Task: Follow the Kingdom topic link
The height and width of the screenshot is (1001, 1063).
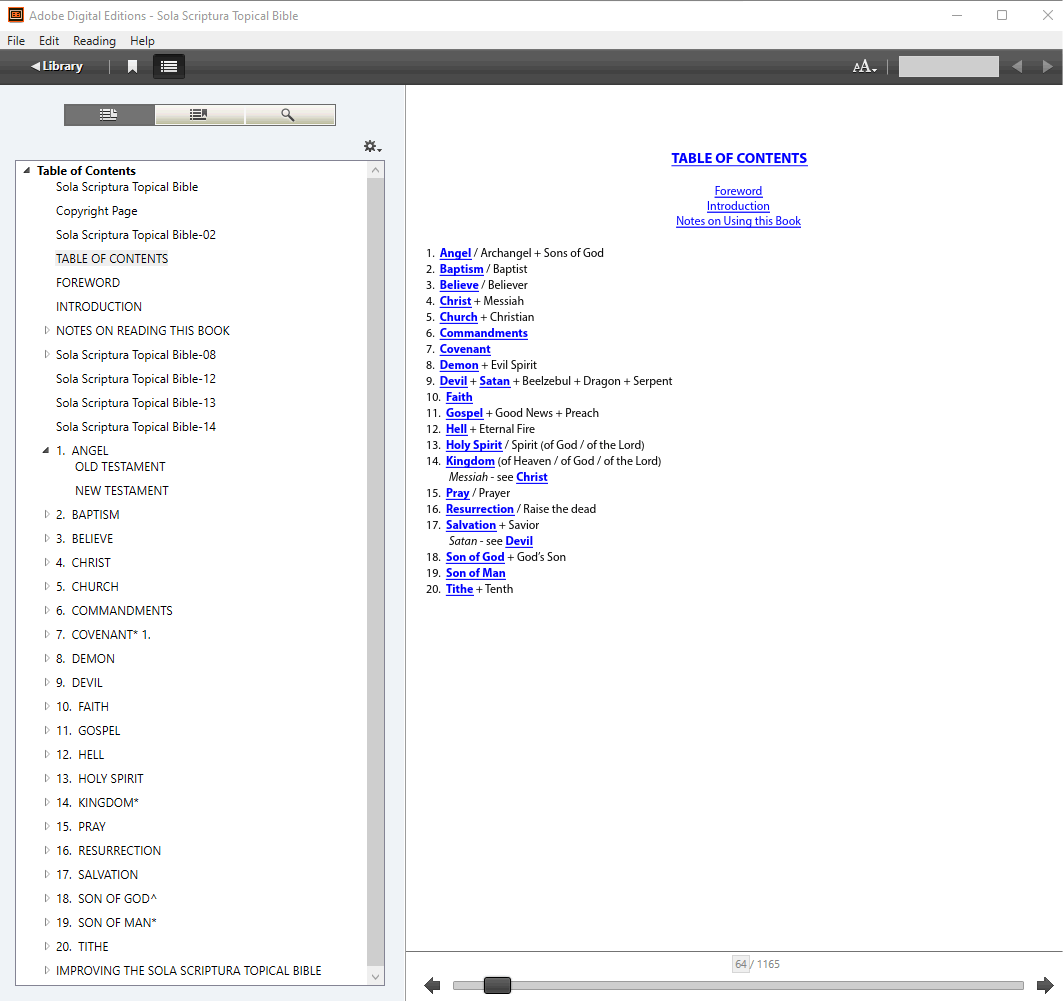Action: point(470,461)
